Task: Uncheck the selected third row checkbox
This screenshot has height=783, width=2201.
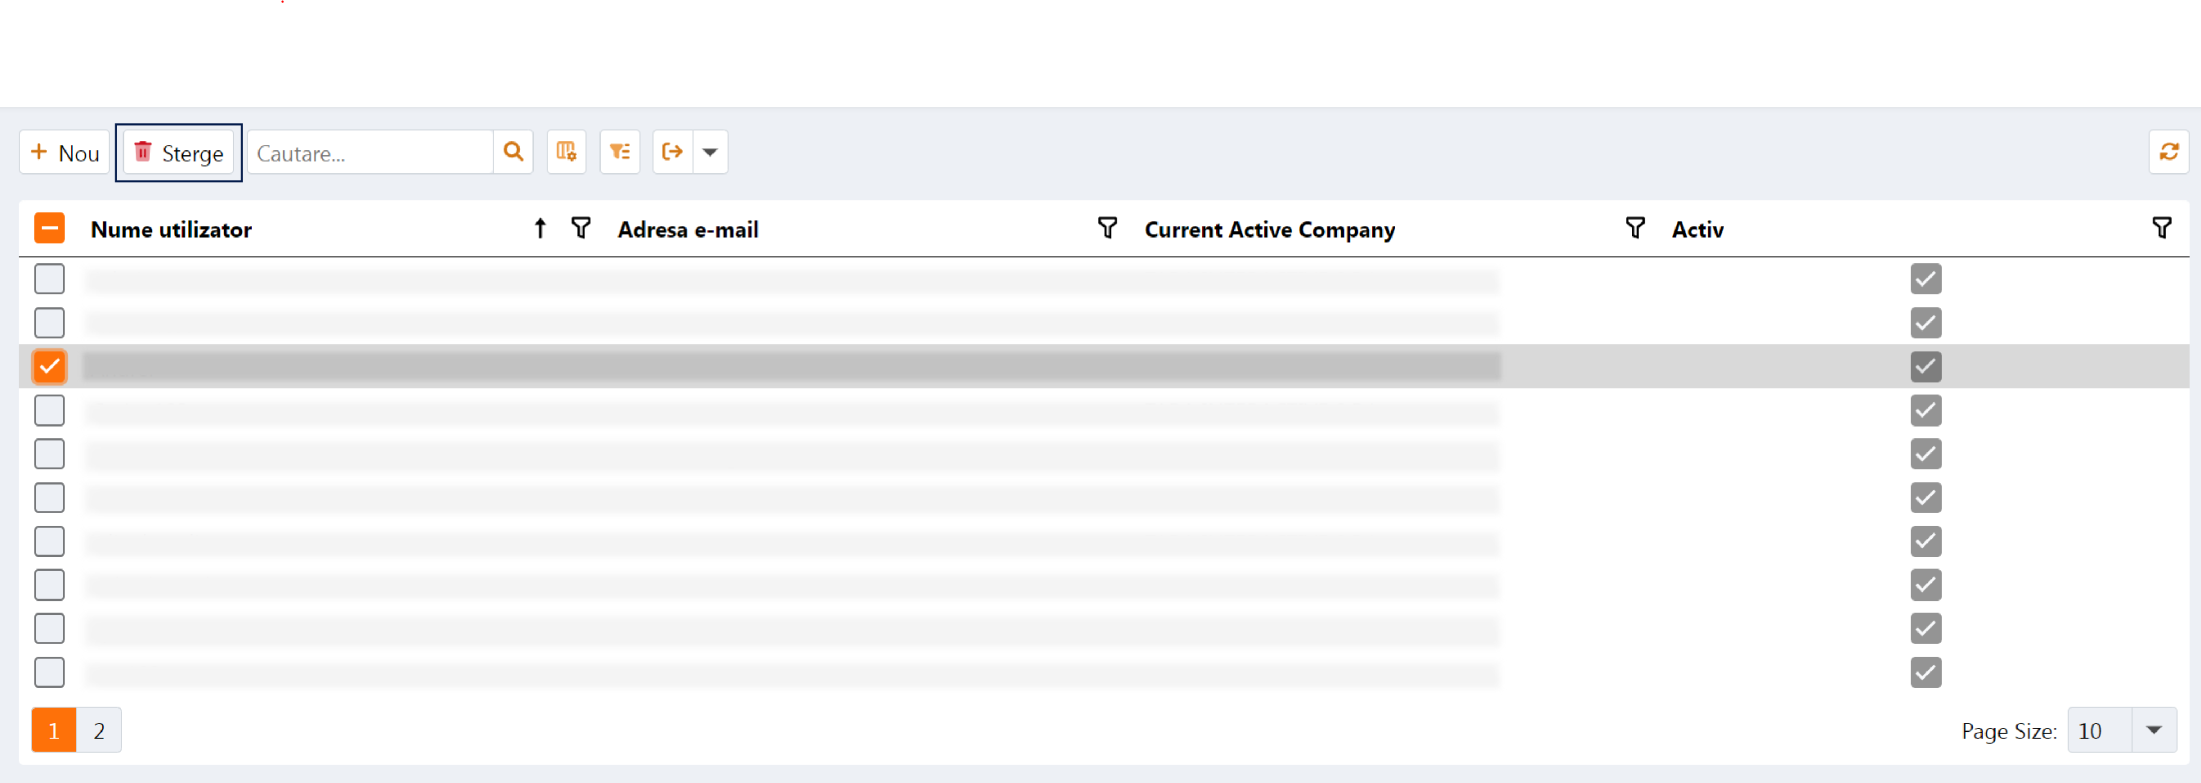Action: 49,367
